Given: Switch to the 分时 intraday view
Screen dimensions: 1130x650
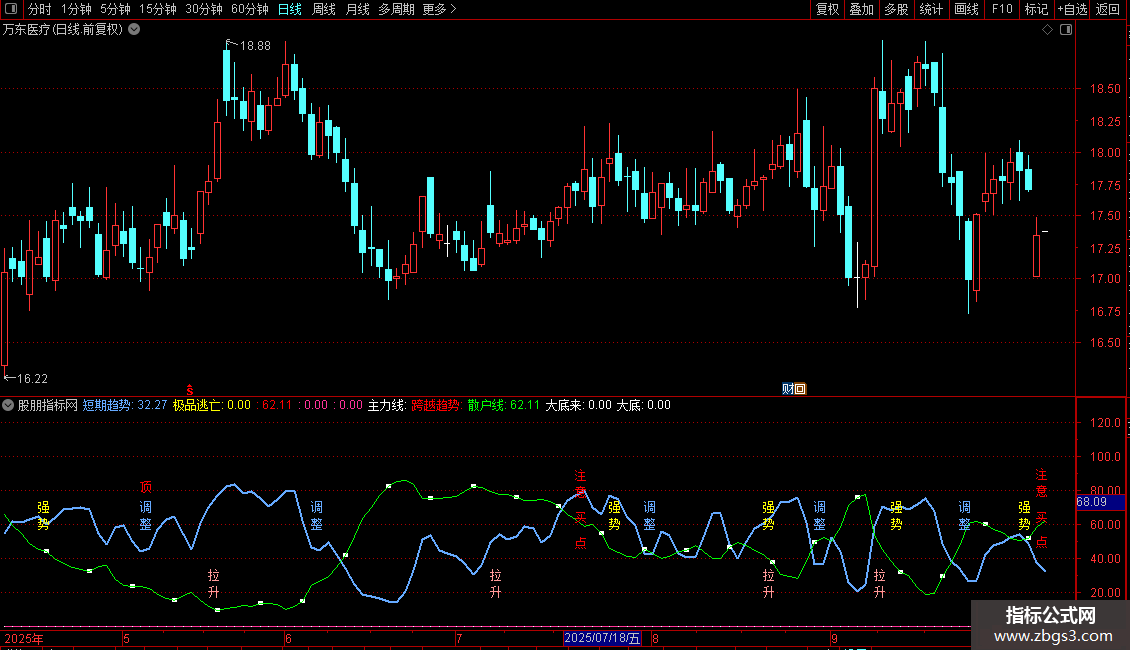Looking at the screenshot, I should click(39, 10).
